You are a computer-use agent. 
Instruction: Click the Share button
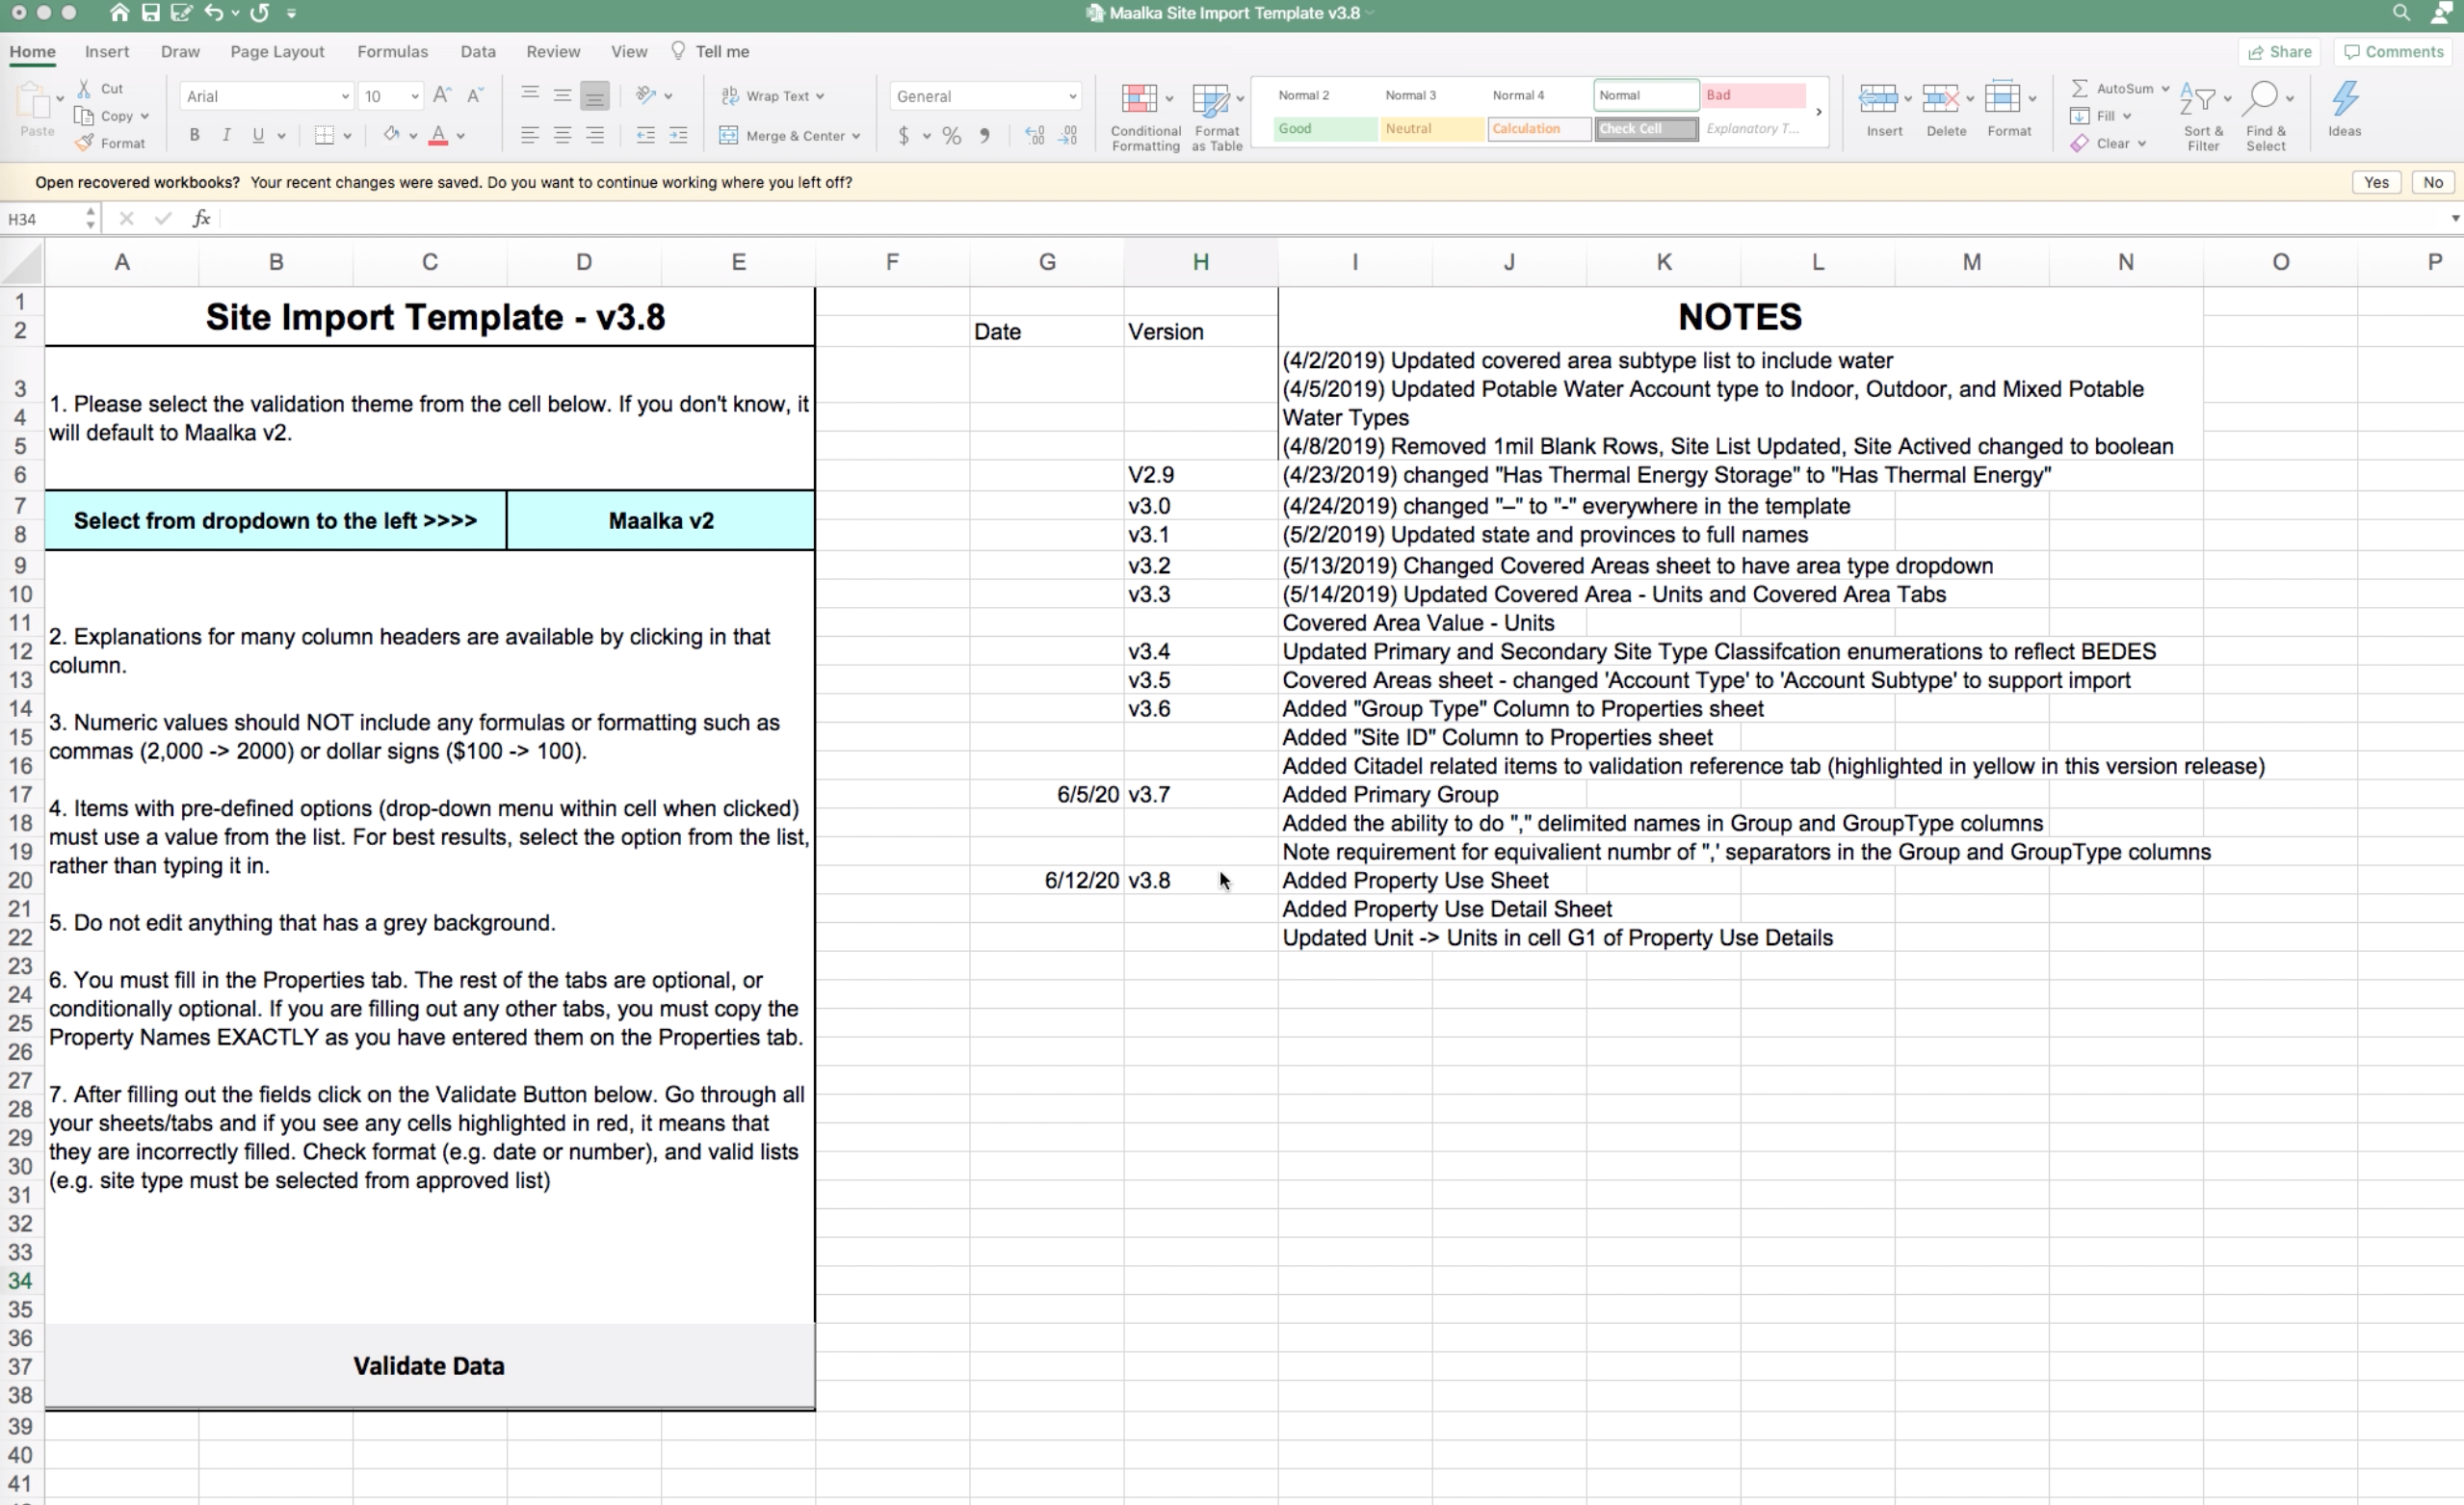pyautogui.click(x=2280, y=52)
